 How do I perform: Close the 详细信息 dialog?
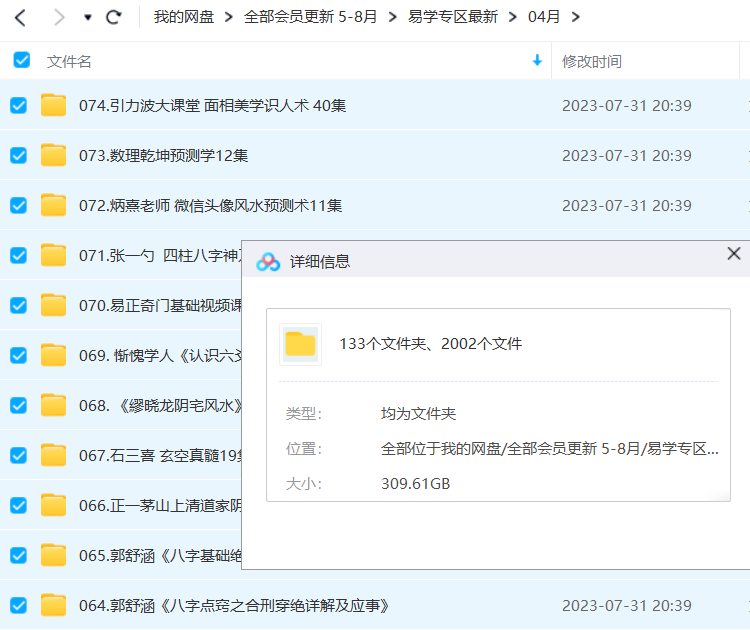tap(733, 254)
